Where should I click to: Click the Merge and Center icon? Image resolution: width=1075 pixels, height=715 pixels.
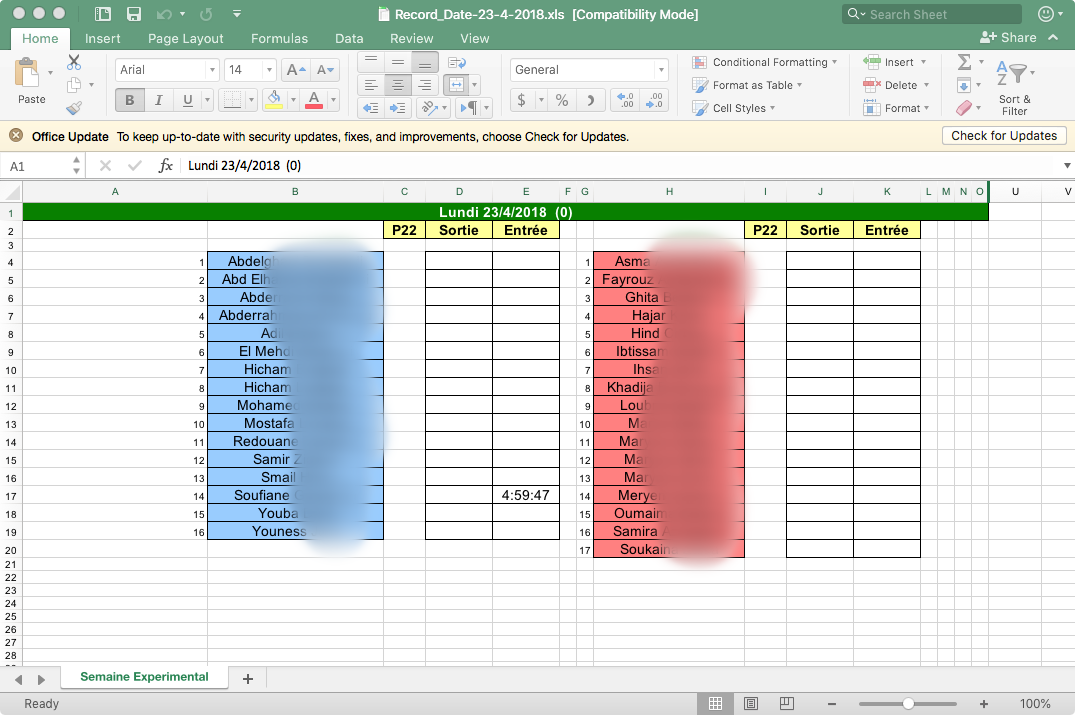[x=457, y=85]
